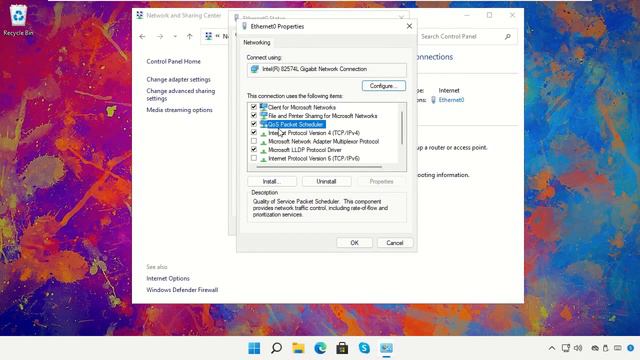
Task: Click the Control Panel address bar icon
Action: [x=209, y=36]
